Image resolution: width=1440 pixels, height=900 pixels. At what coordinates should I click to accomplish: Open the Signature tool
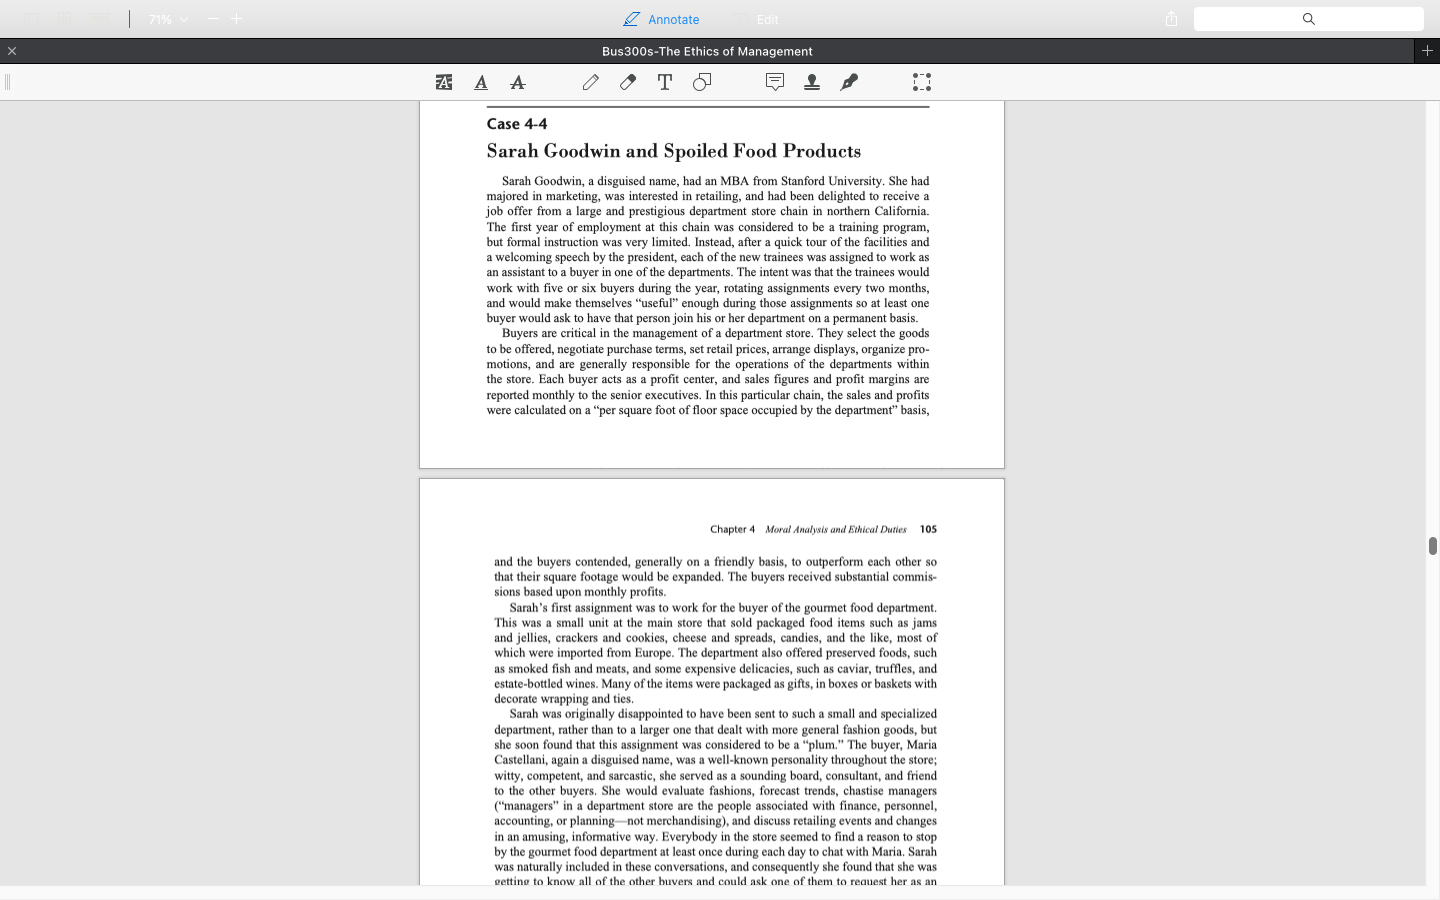849,82
